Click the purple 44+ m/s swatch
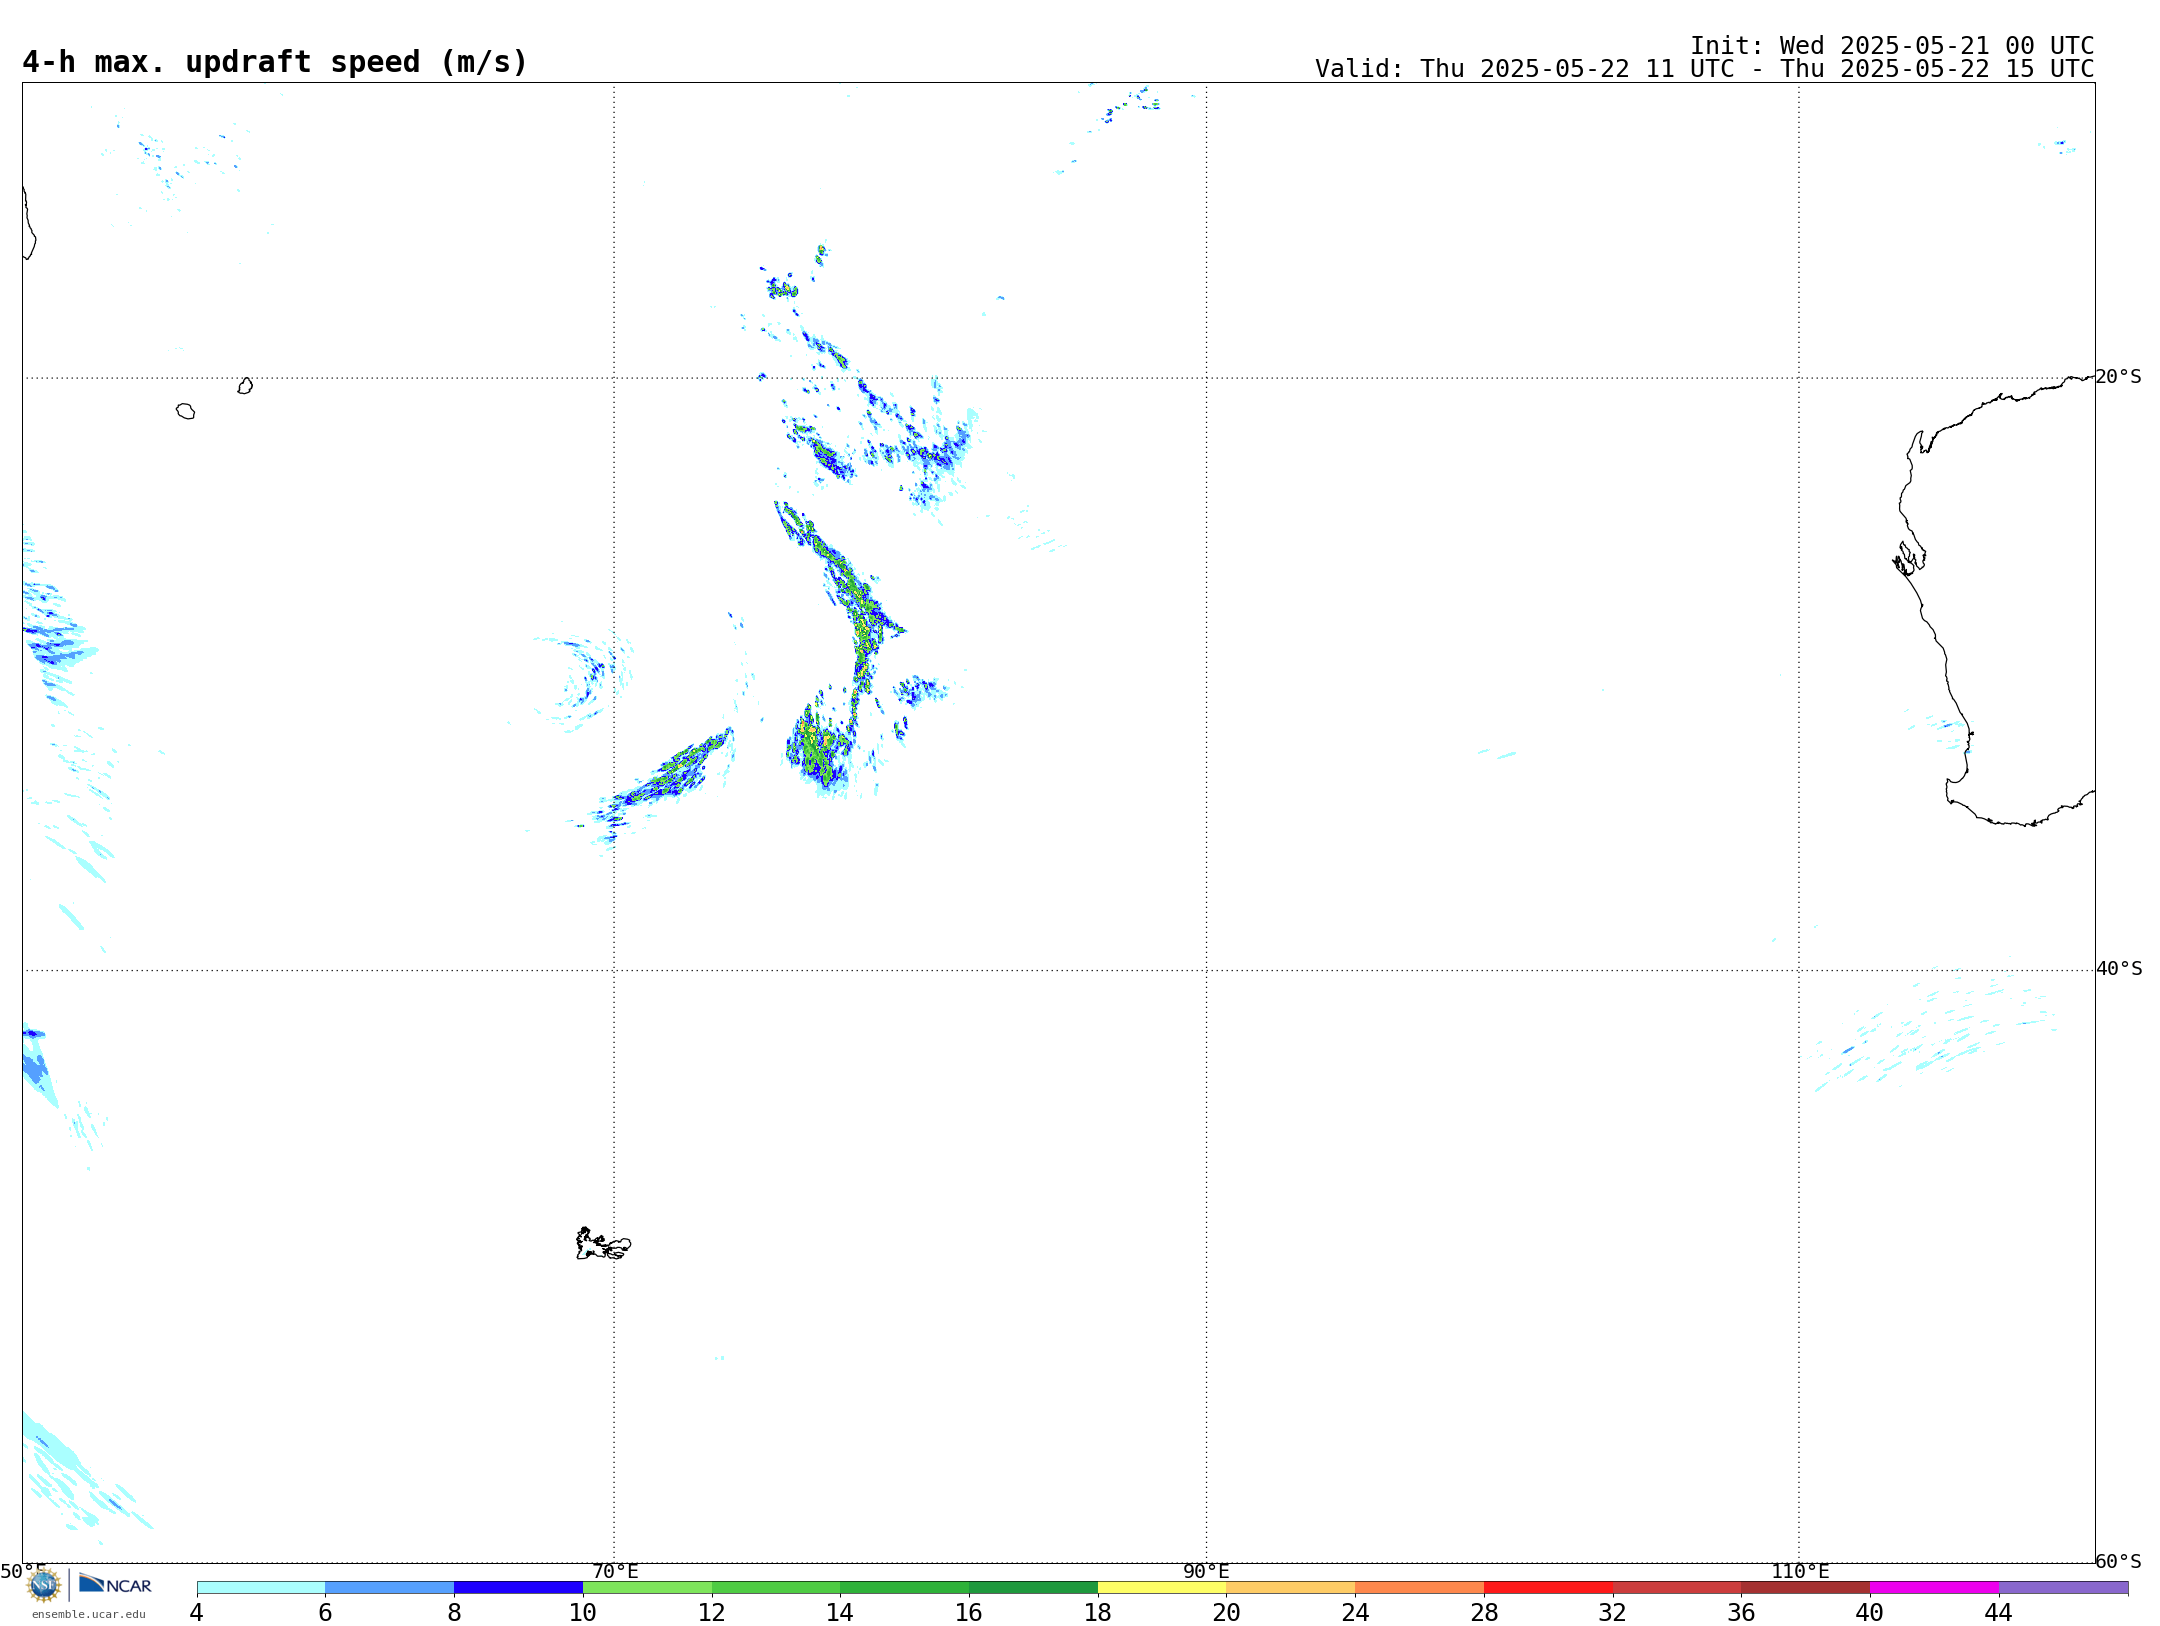This screenshot has width=2160, height=1626. [2063, 1588]
